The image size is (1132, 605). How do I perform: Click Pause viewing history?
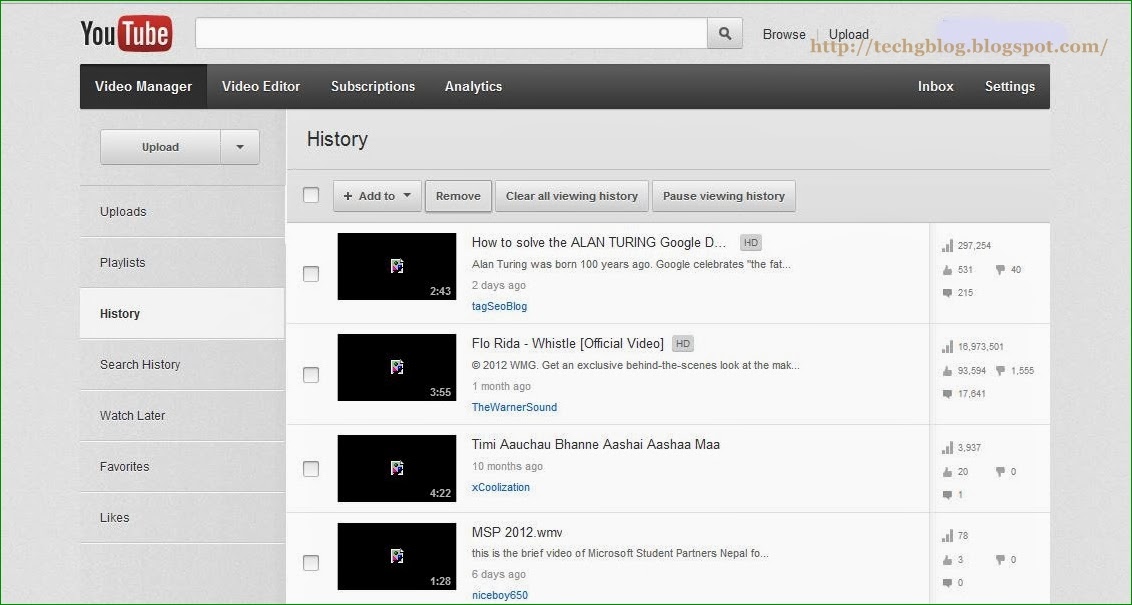(x=724, y=196)
